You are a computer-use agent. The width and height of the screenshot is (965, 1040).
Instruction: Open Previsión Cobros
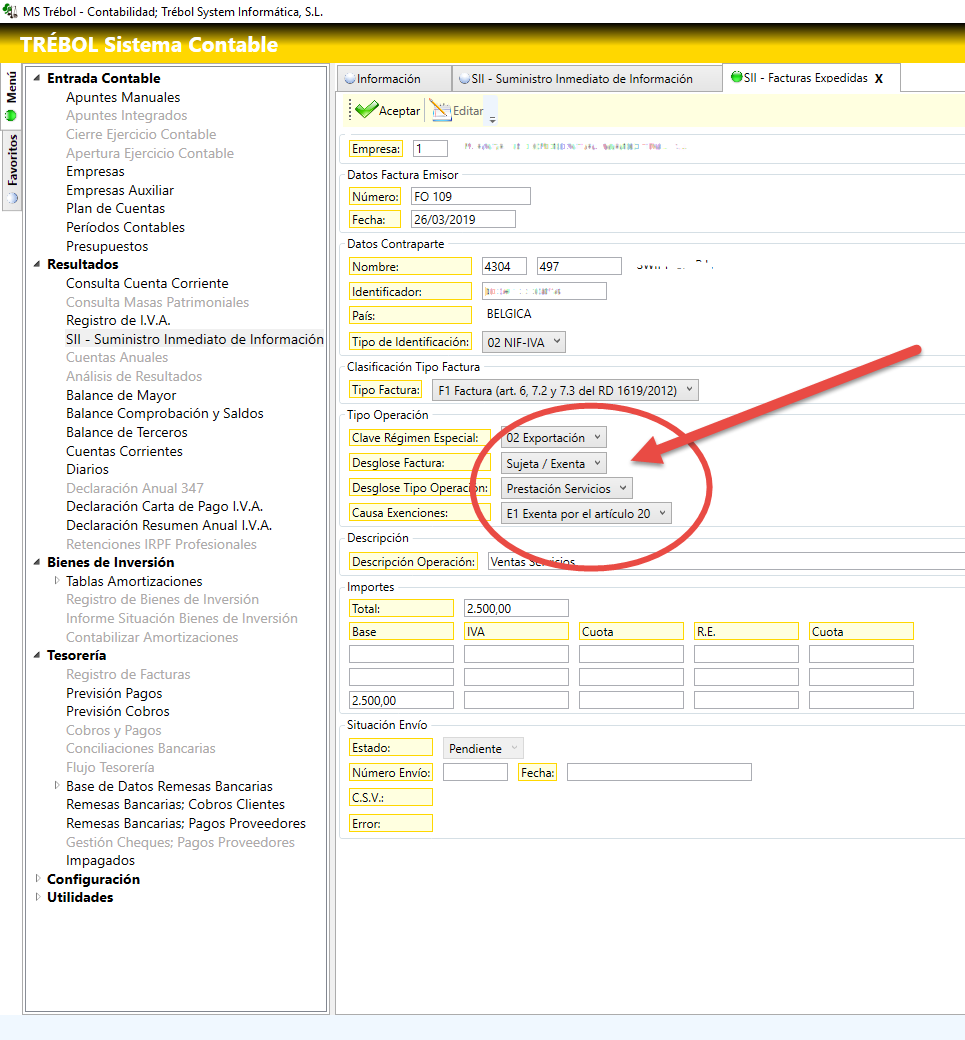click(x=117, y=711)
